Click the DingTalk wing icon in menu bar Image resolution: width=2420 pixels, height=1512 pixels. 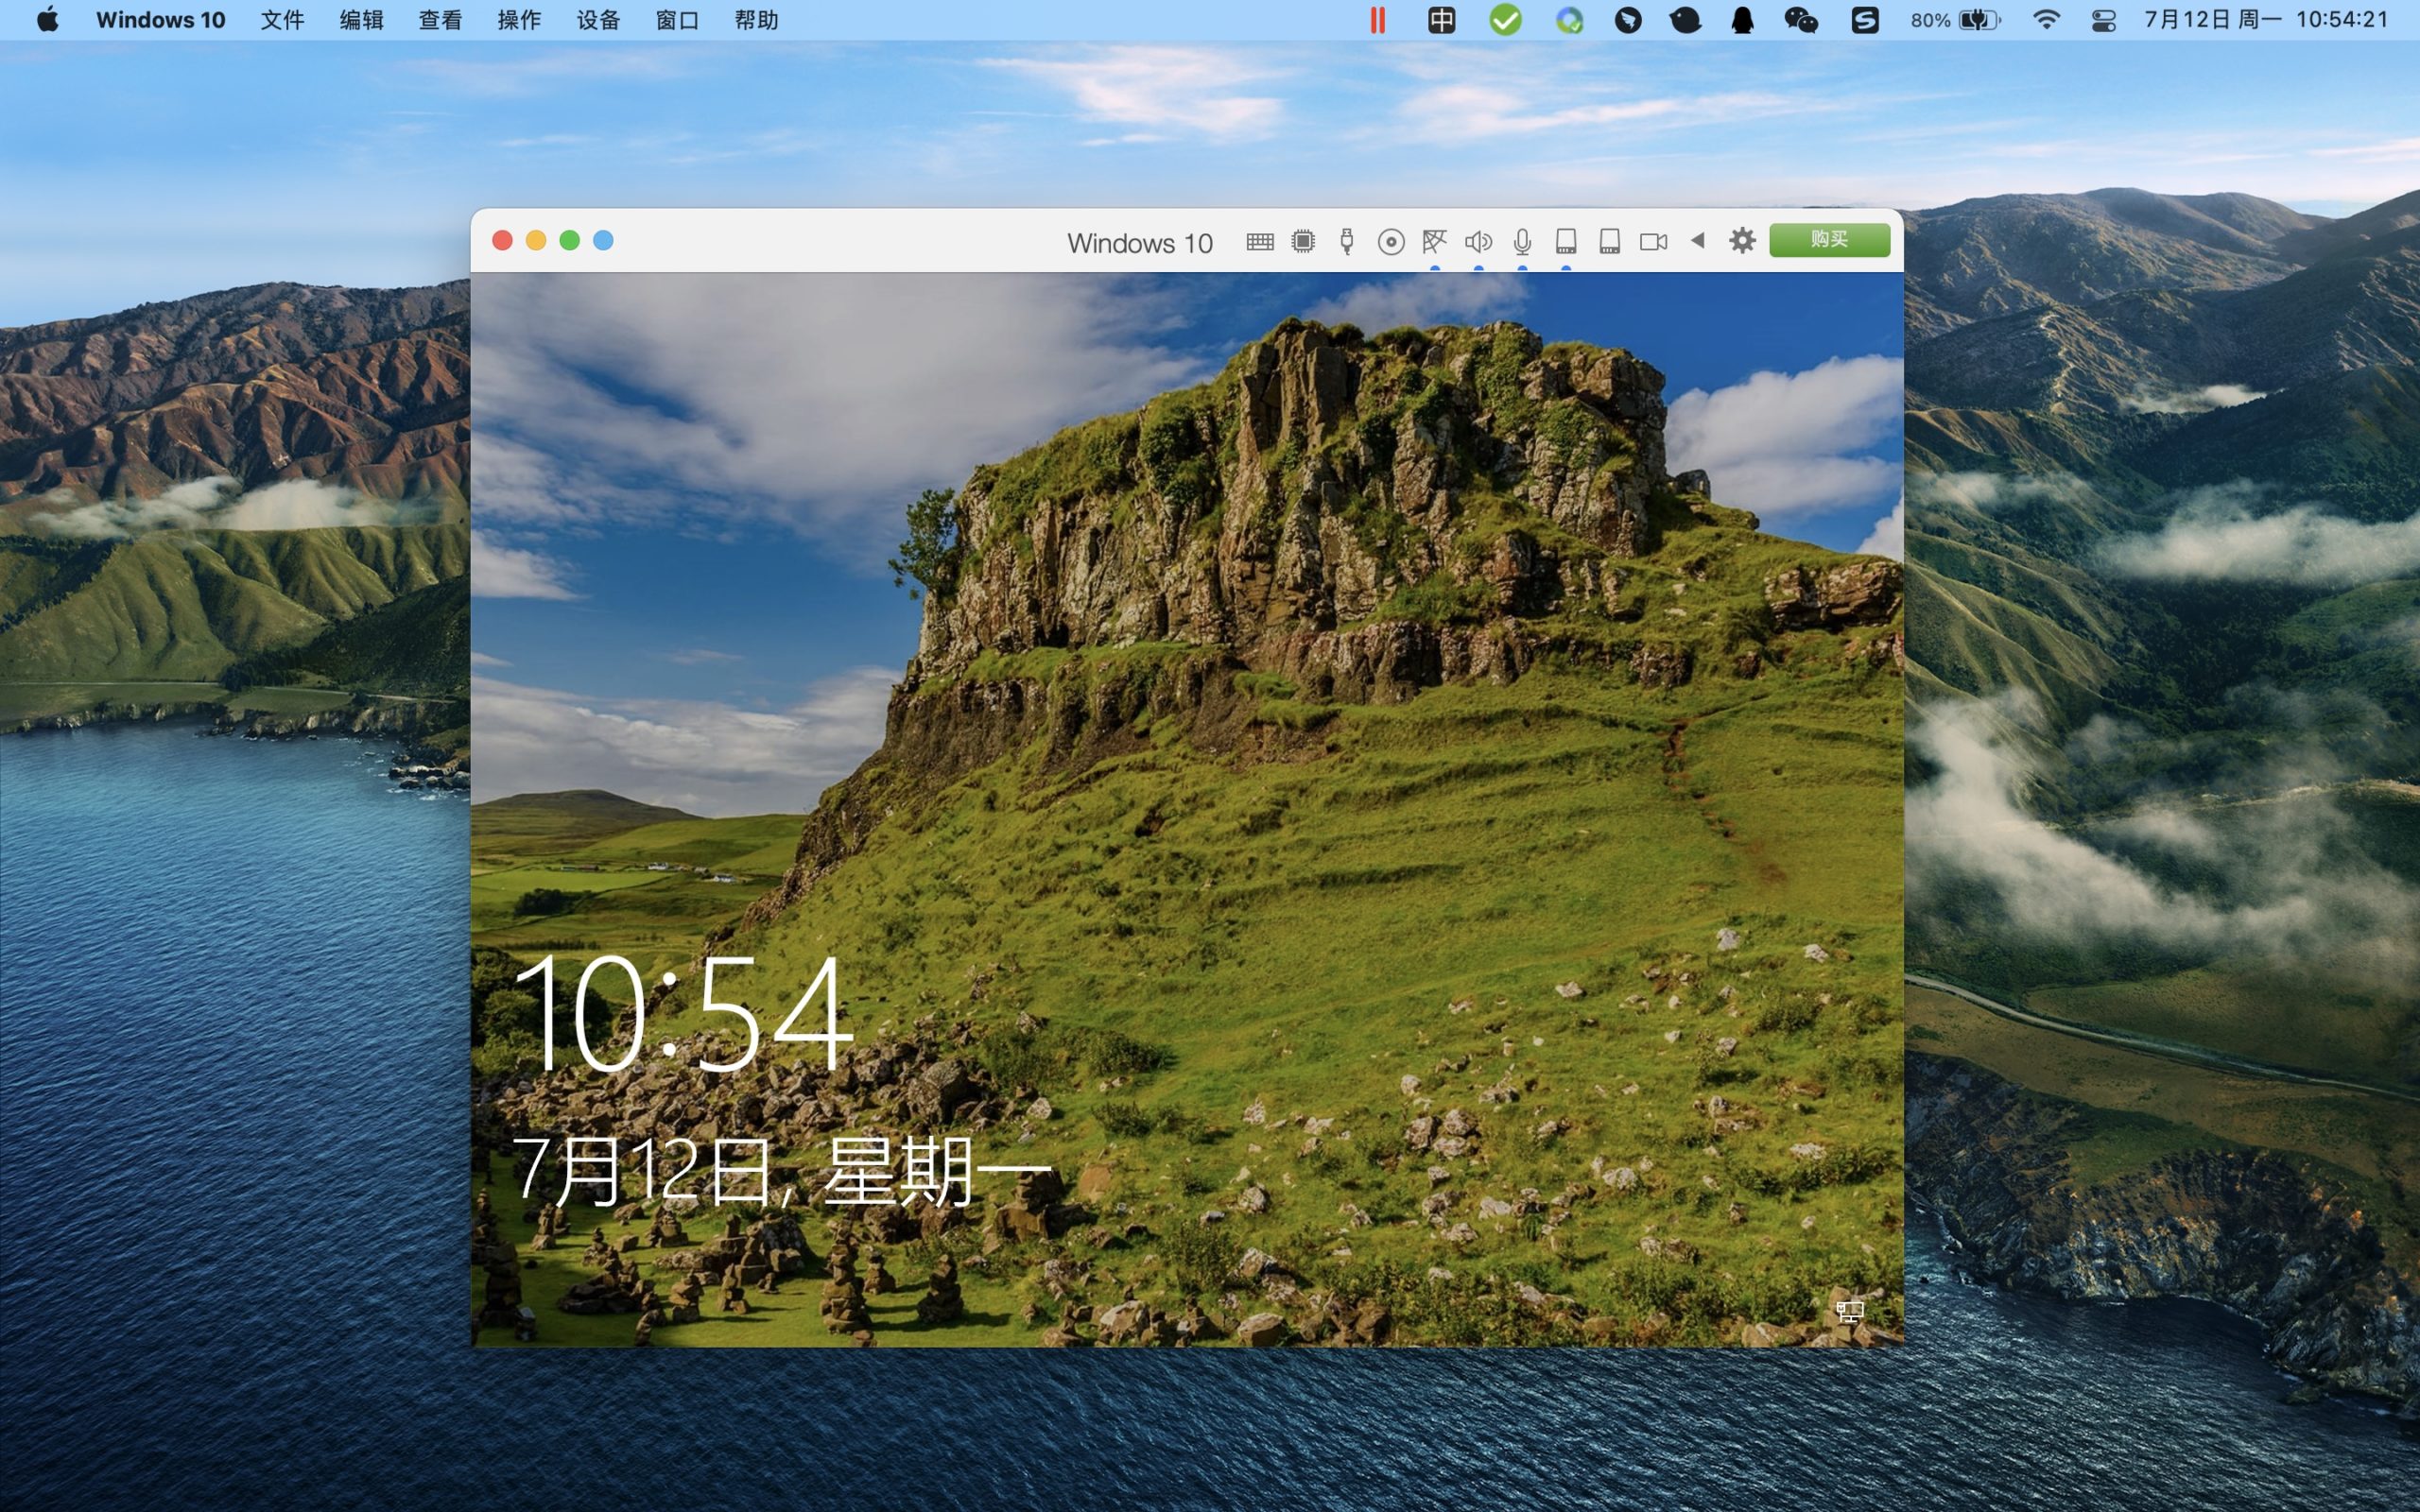[1628, 20]
